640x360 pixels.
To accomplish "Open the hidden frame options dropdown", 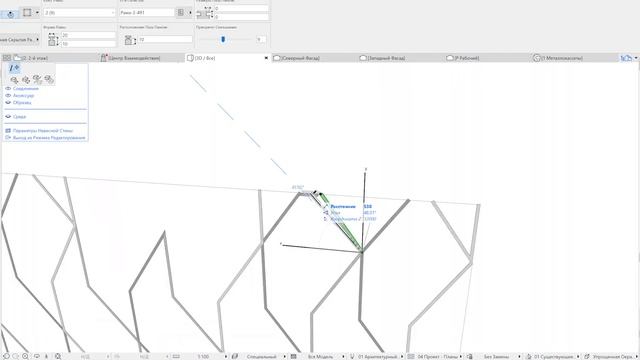I will [20, 40].
